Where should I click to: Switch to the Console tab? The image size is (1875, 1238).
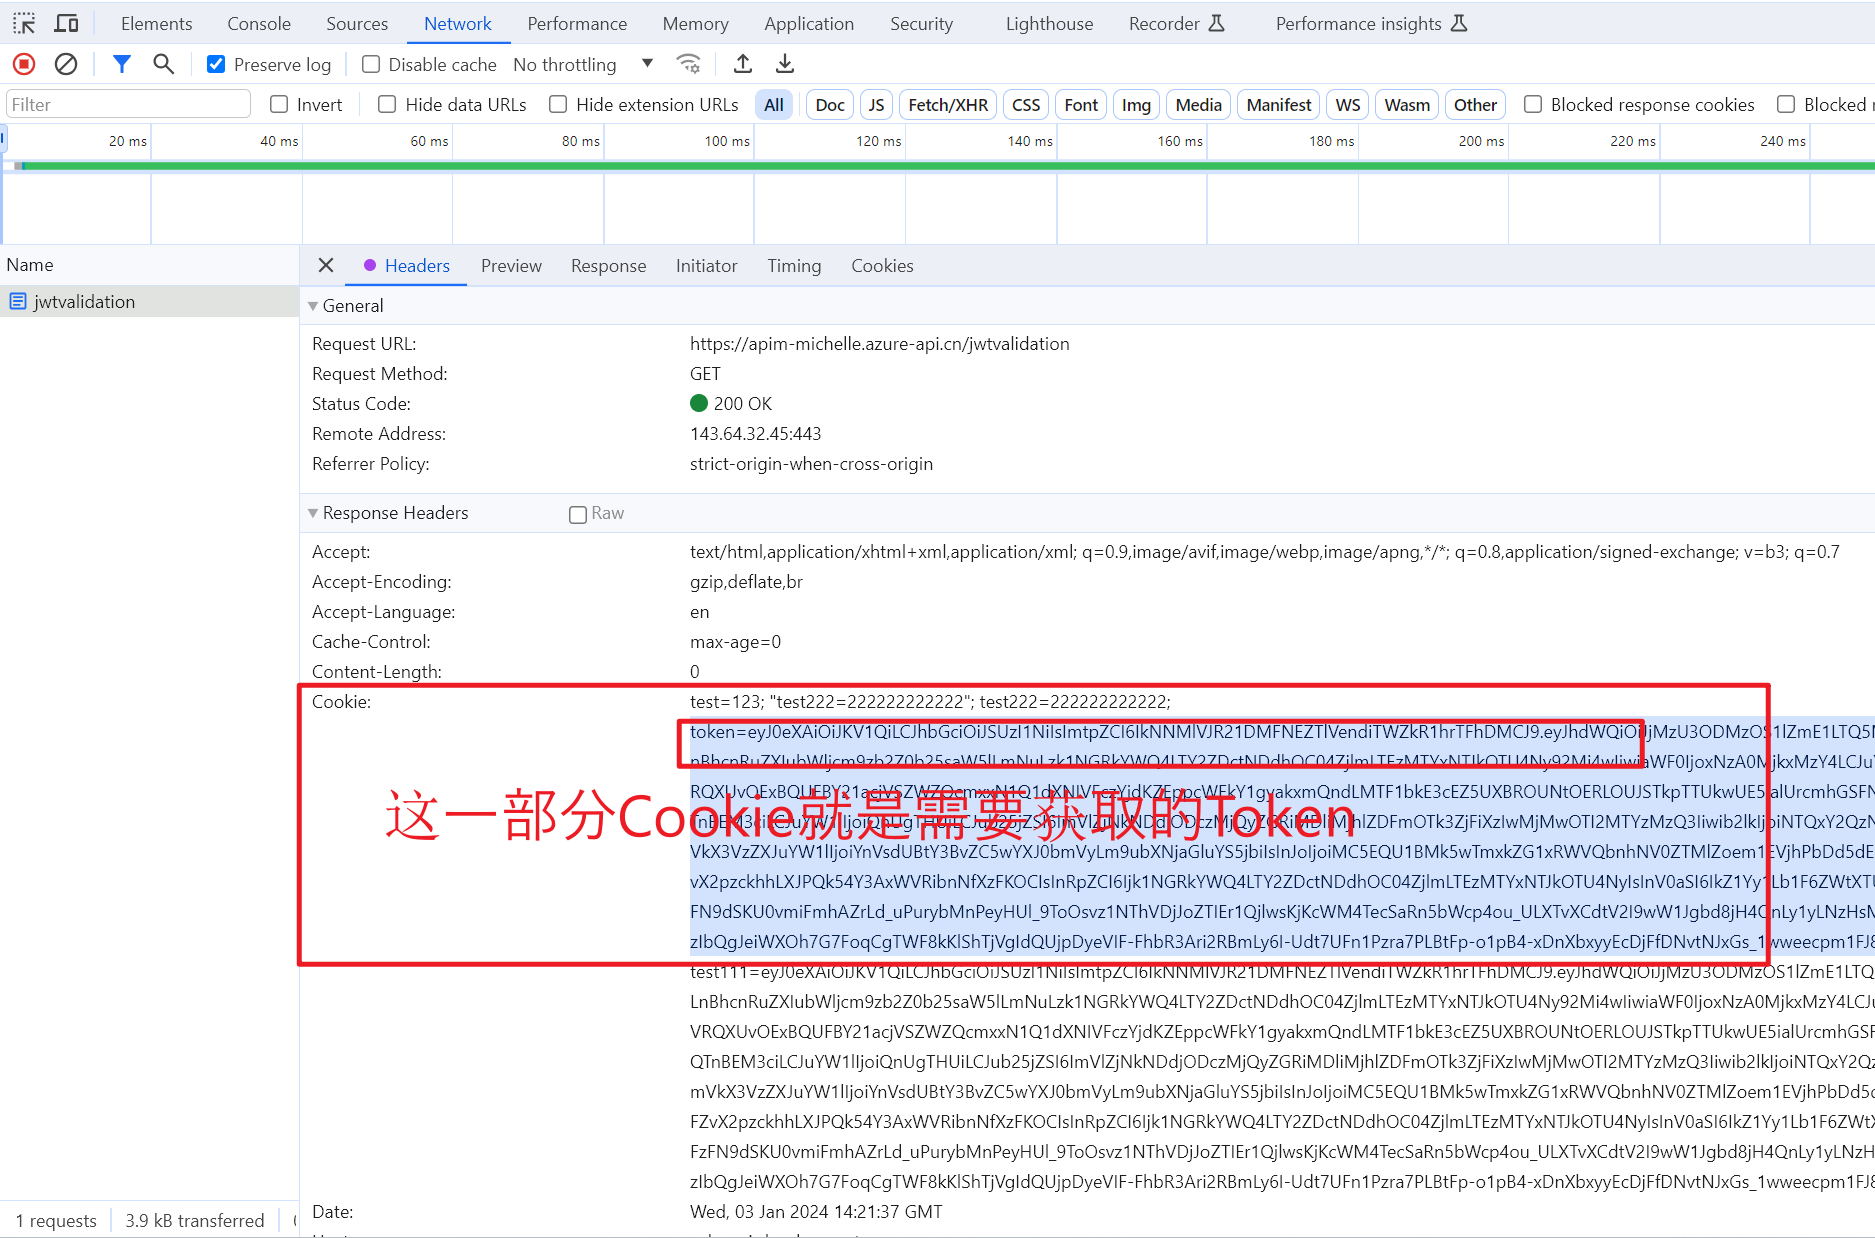click(x=259, y=24)
